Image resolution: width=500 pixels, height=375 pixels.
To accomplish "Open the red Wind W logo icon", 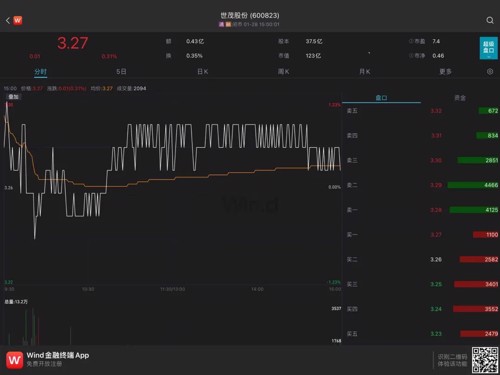I will click(x=18, y=21).
